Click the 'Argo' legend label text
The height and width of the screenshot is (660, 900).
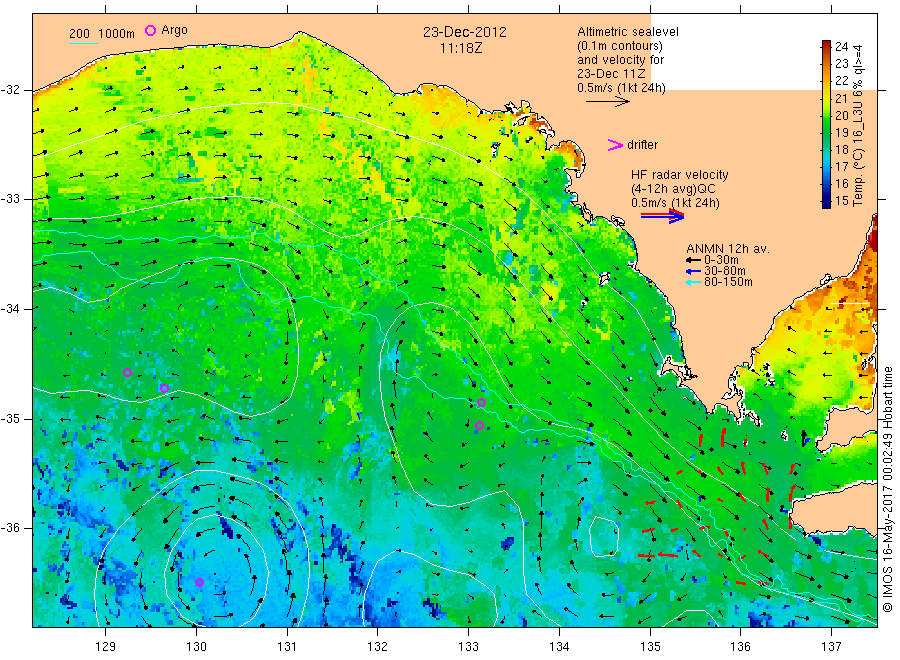(x=174, y=30)
